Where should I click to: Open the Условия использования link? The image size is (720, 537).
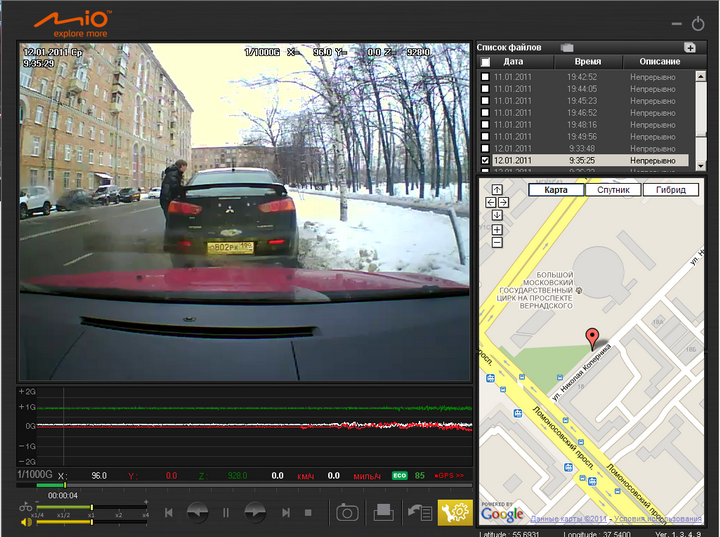[x=661, y=519]
